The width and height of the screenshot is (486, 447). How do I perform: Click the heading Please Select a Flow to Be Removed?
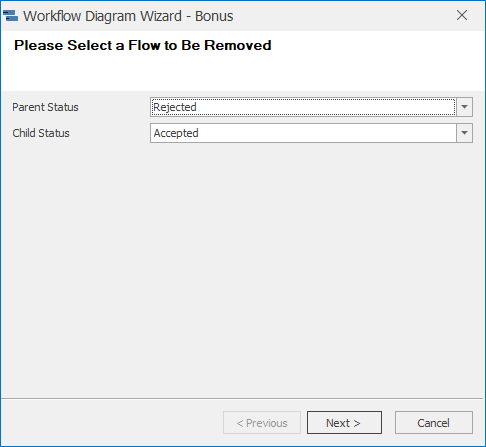click(143, 45)
